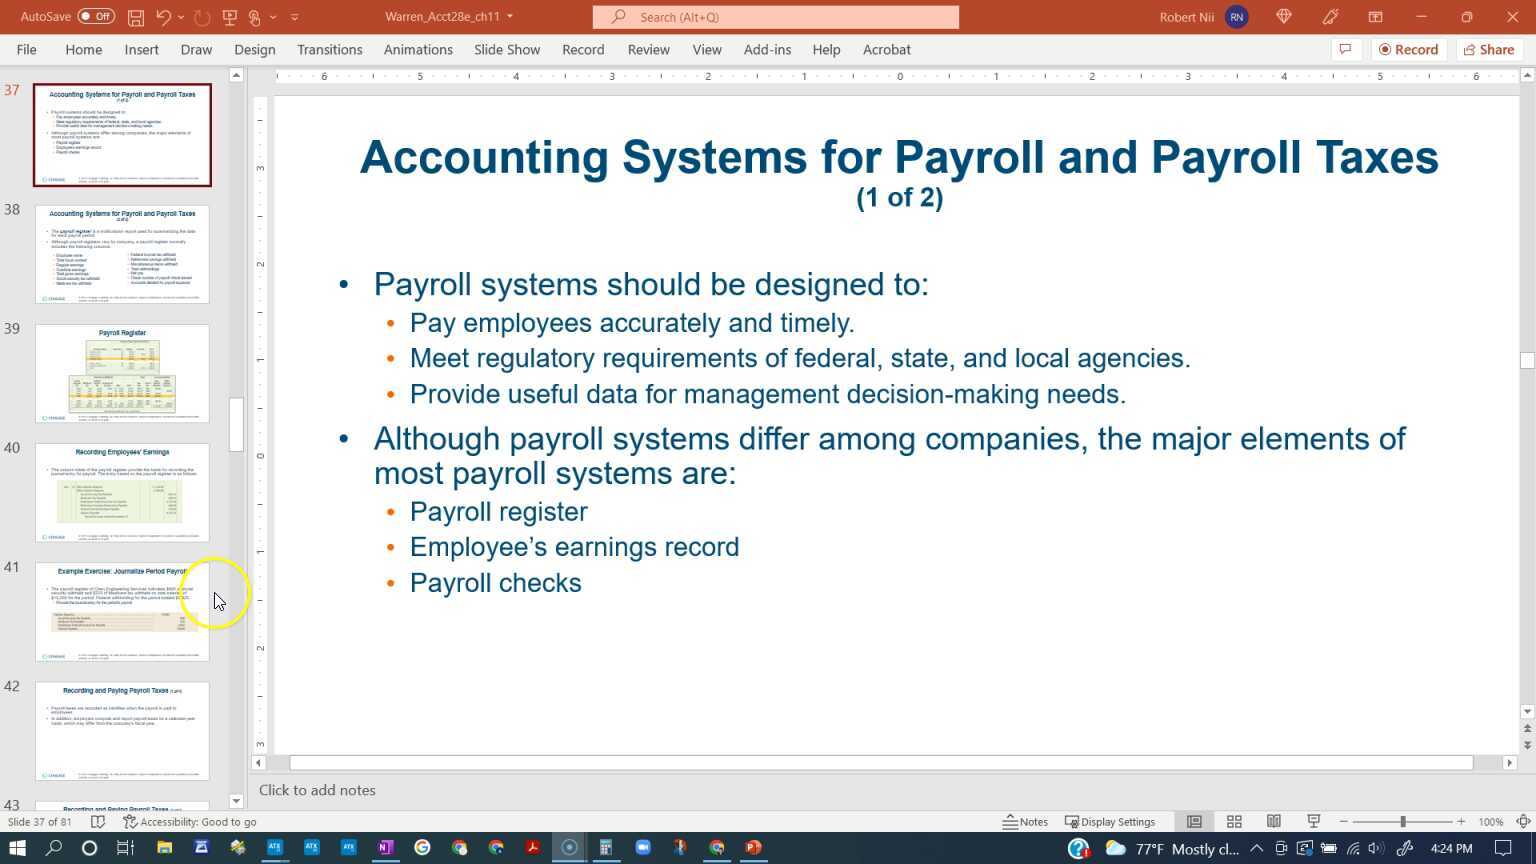
Task: Open the Undo history dropdown arrow
Action: click(180, 17)
